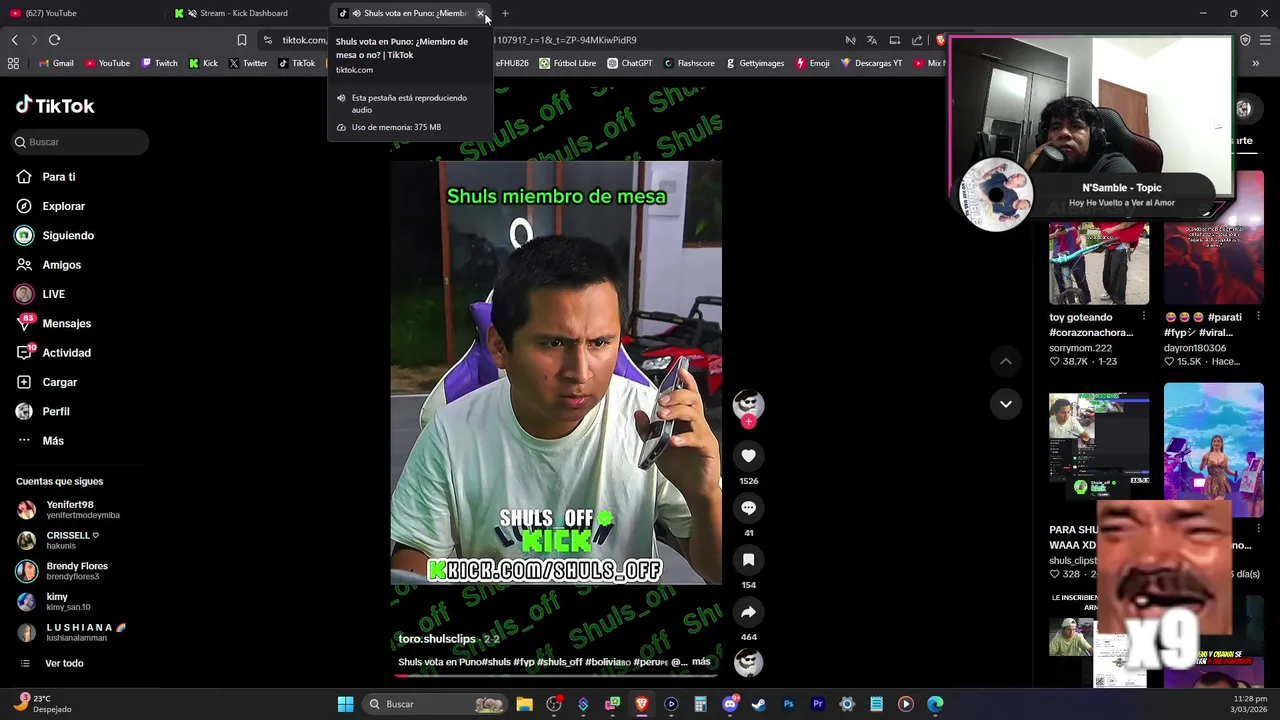
Task: Open Photoshop from taskbar
Action: 788,704
